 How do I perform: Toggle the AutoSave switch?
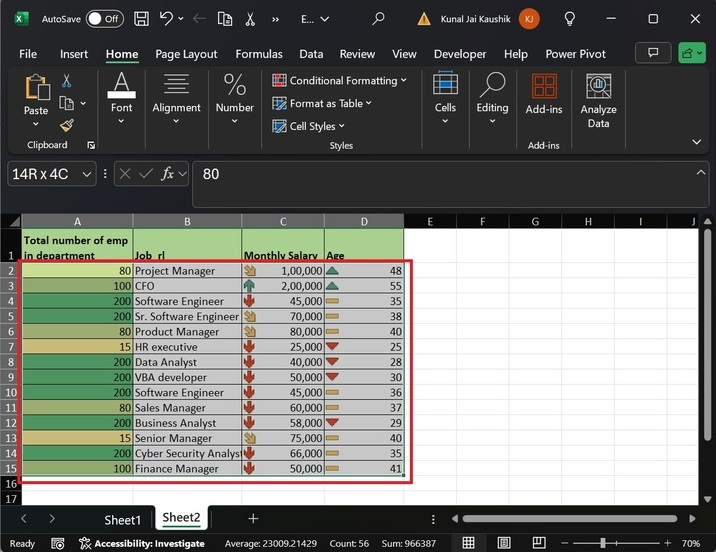(x=104, y=18)
